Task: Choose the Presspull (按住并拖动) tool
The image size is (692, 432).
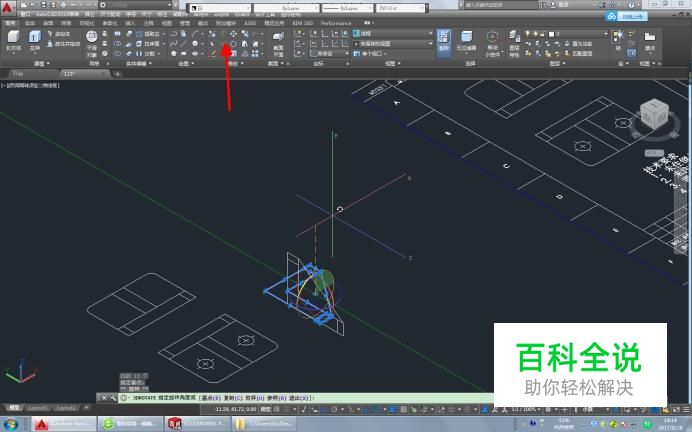Action: tap(64, 44)
